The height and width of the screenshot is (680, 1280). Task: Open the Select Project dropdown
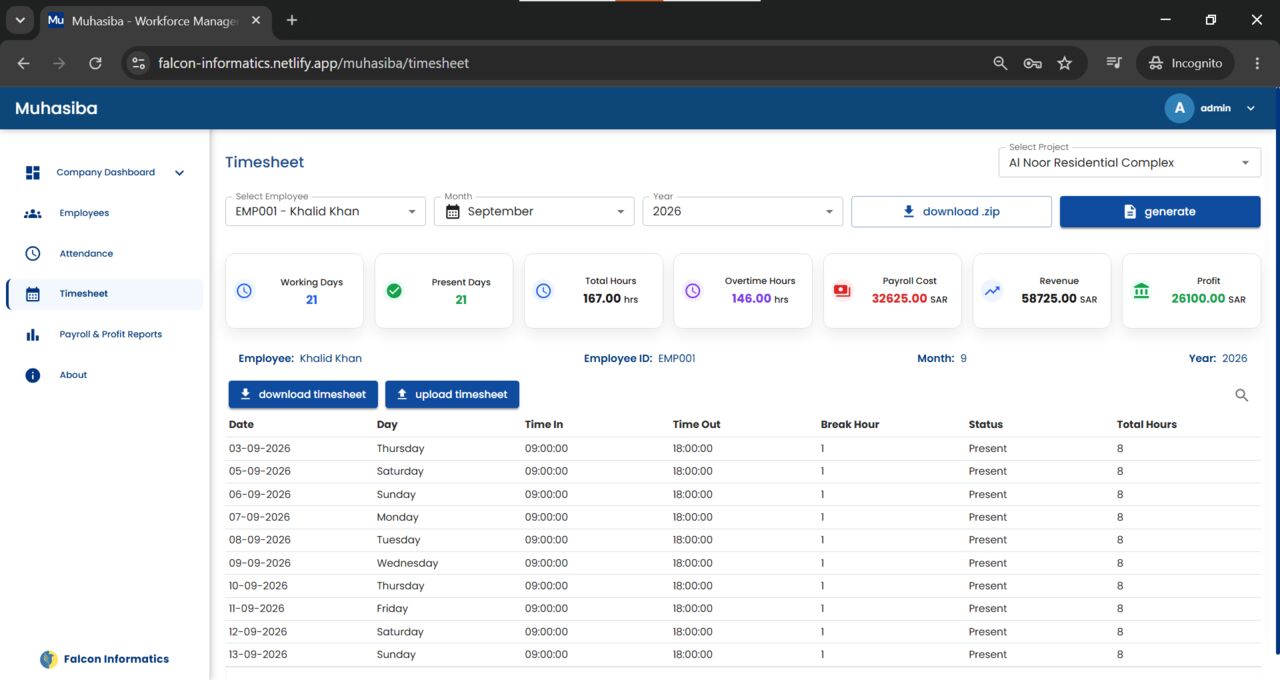[1130, 162]
